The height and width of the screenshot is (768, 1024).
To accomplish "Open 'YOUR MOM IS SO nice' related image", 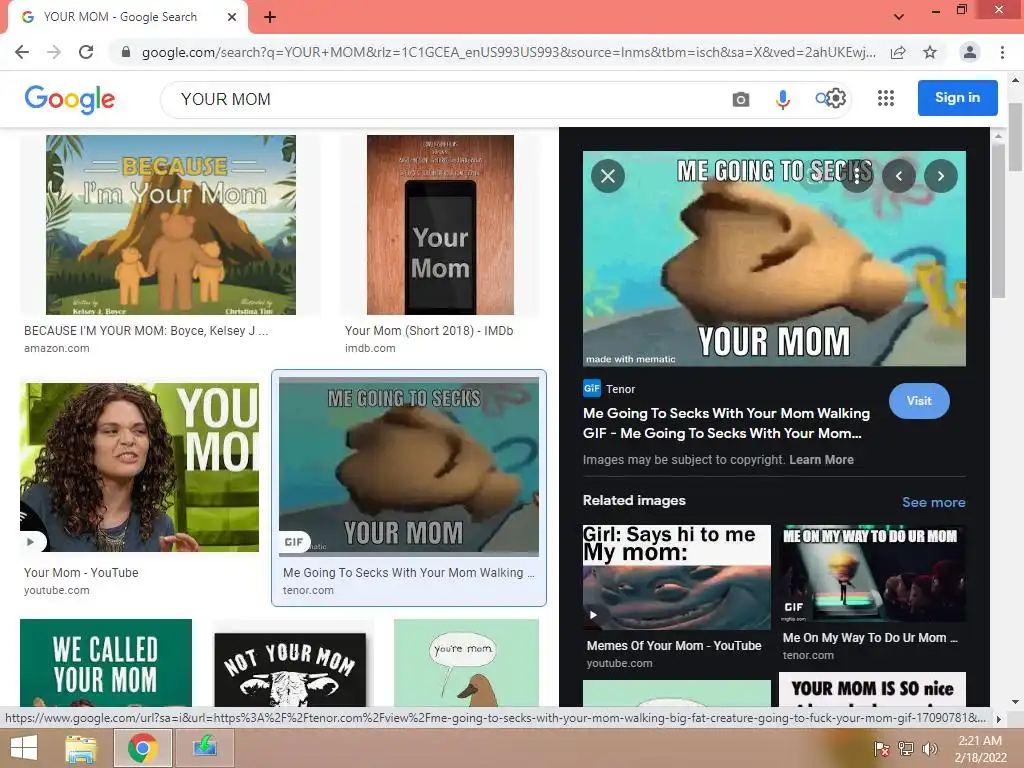I will pyautogui.click(x=872, y=689).
